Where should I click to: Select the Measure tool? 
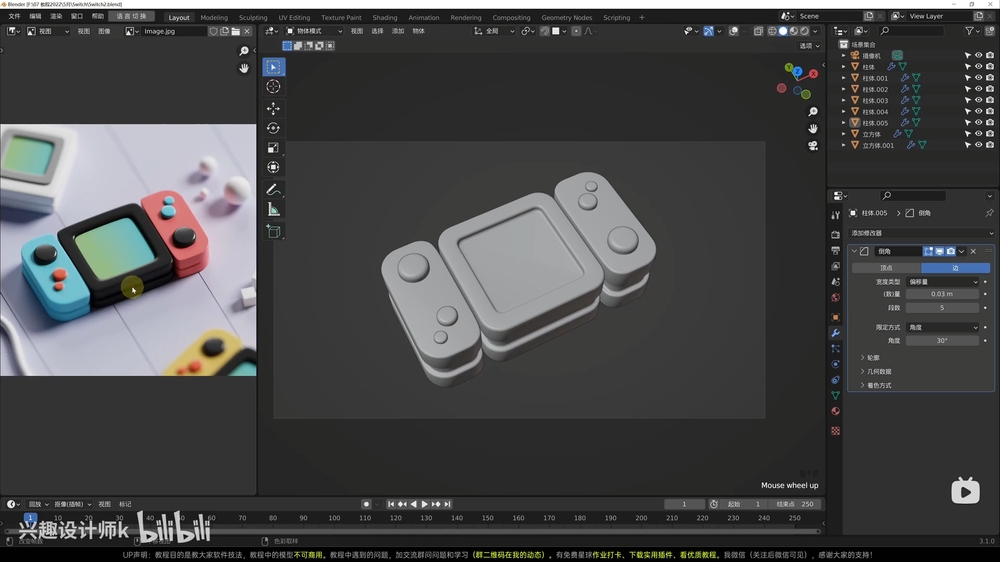click(274, 209)
